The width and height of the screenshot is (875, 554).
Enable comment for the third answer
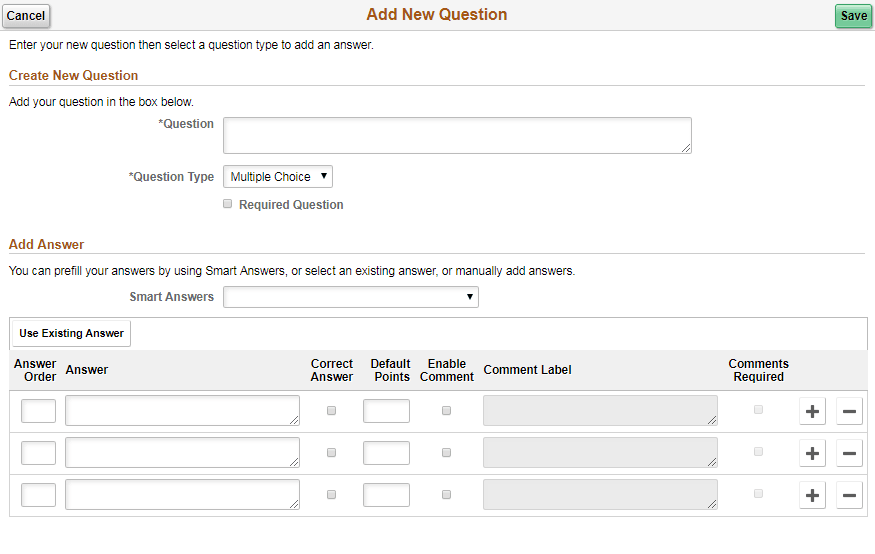coord(446,495)
